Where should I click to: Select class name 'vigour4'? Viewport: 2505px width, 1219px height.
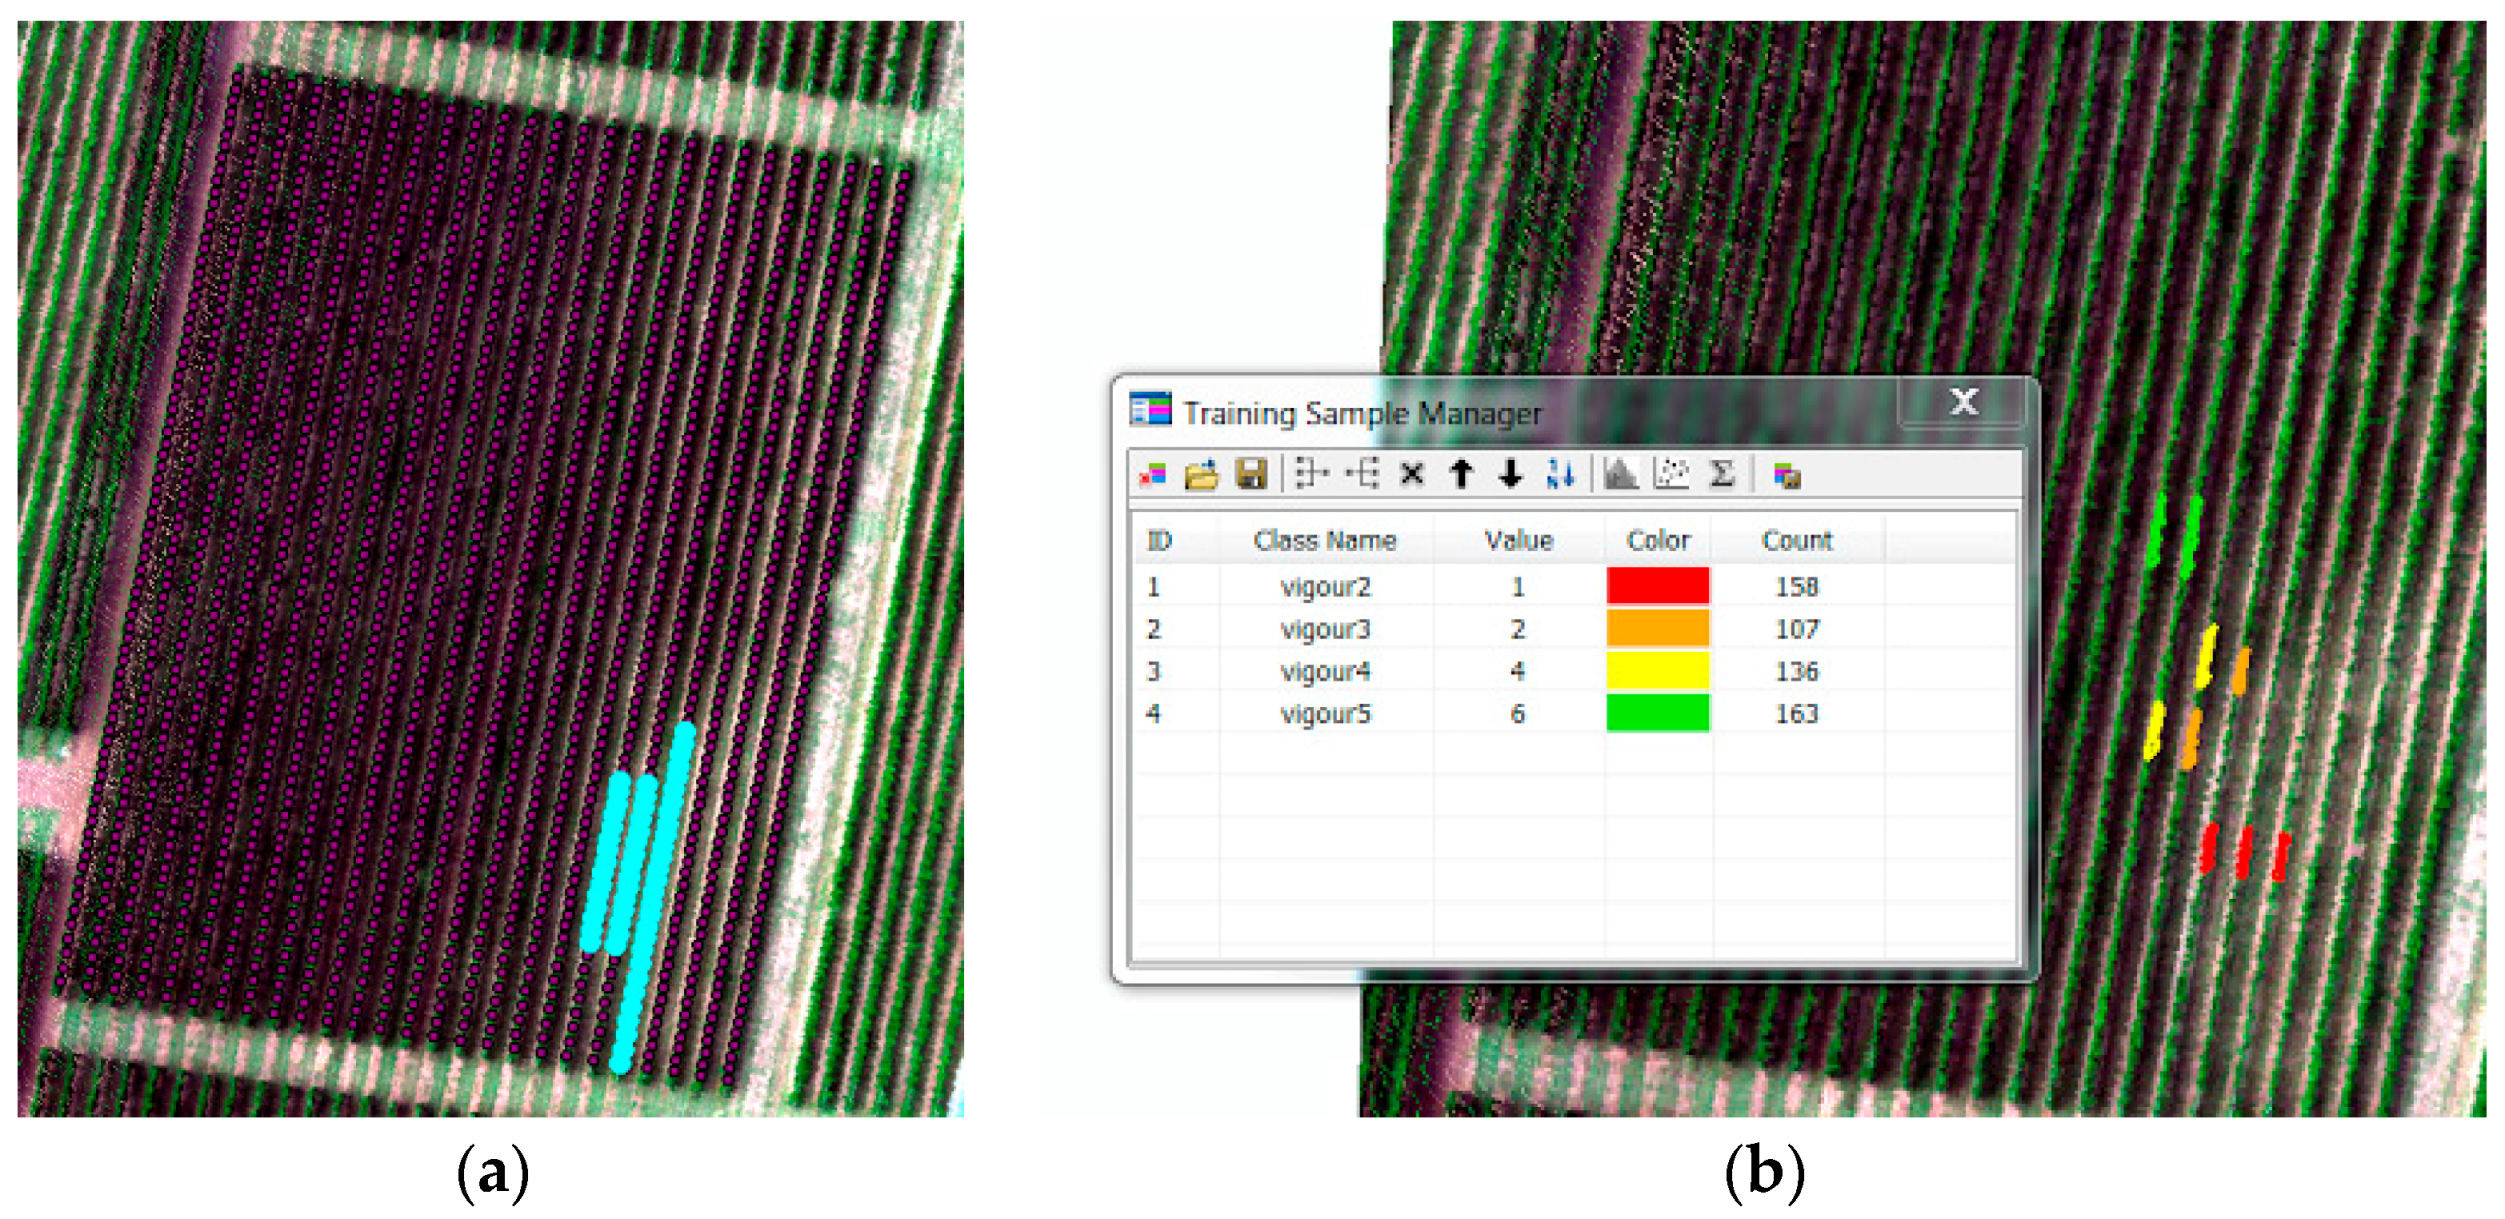pyautogui.click(x=1325, y=672)
